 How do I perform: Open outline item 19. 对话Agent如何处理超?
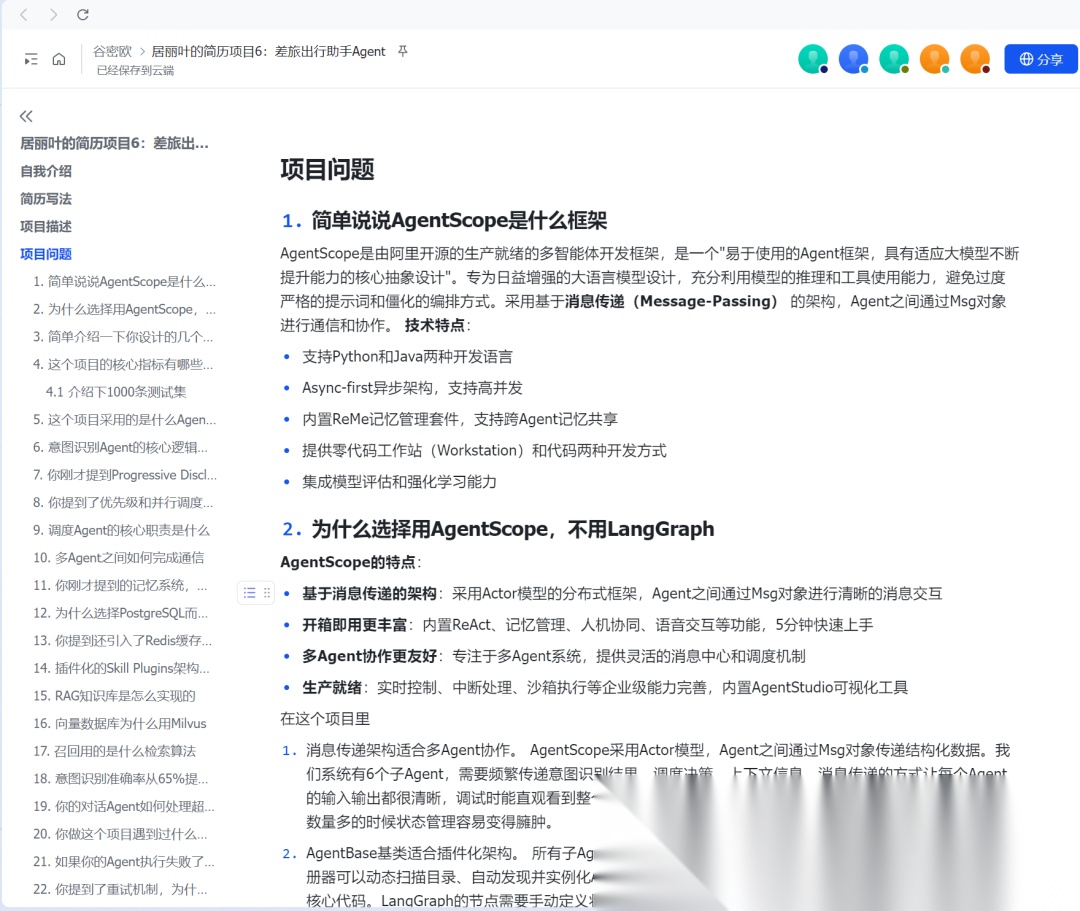click(124, 806)
